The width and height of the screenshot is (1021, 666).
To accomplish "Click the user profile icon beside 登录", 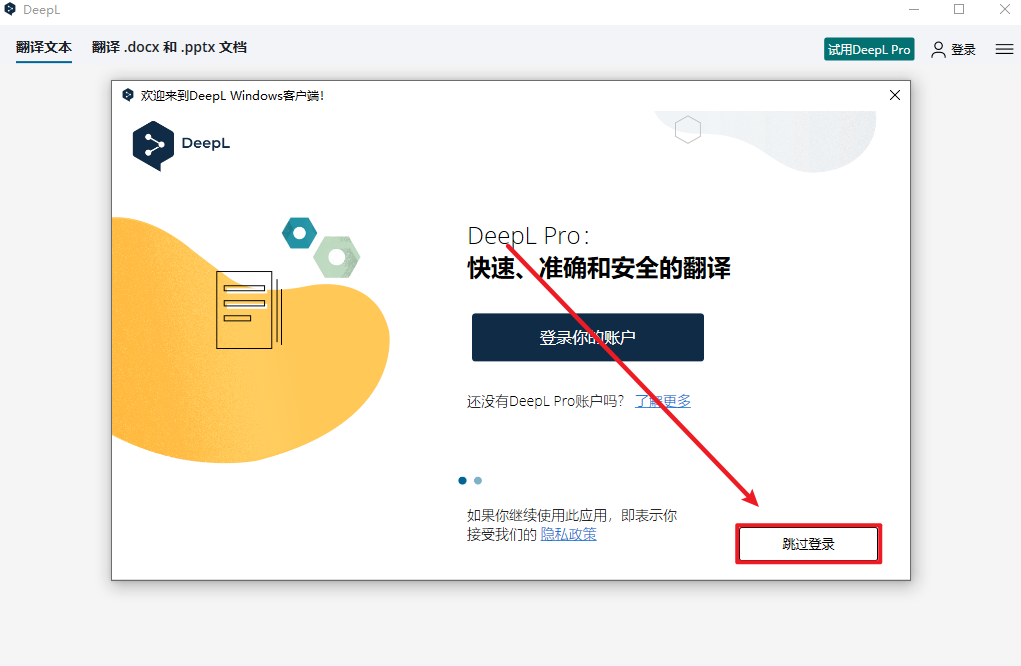I will (938, 49).
